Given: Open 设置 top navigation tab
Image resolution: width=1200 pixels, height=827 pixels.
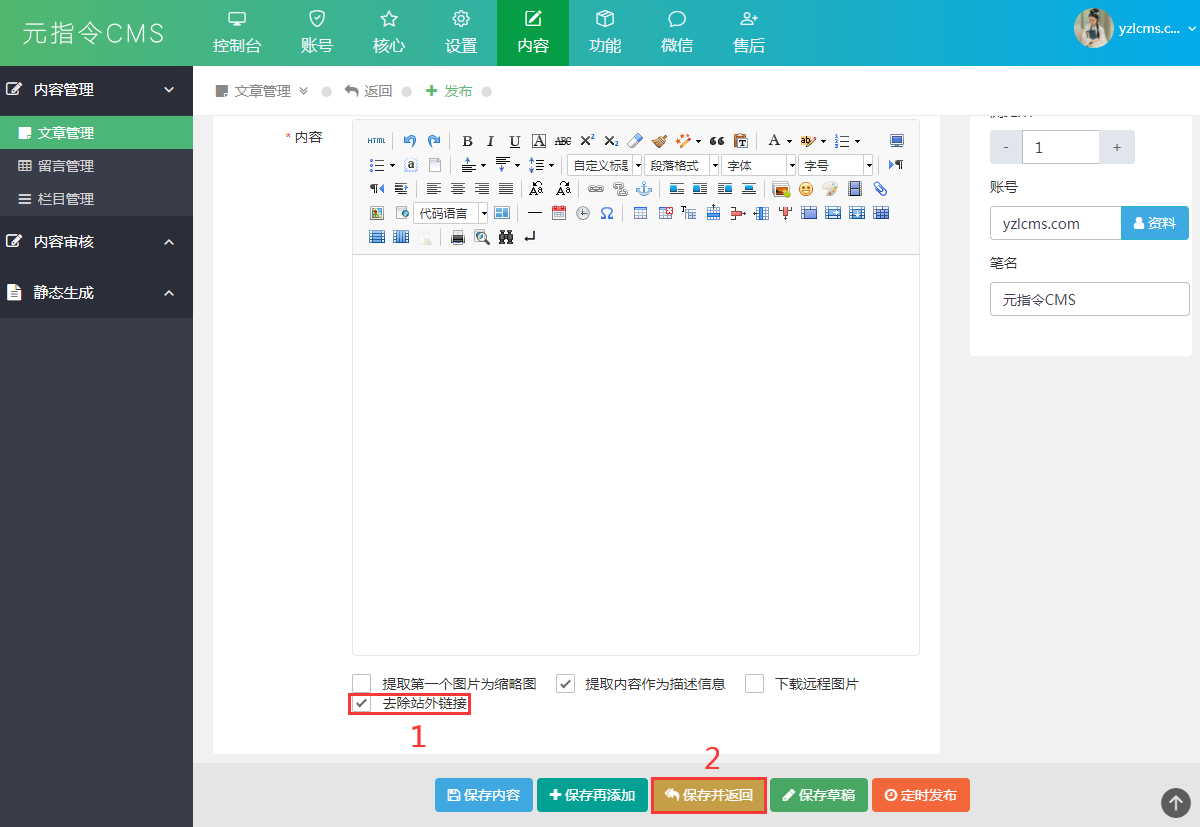Looking at the screenshot, I should tap(461, 33).
